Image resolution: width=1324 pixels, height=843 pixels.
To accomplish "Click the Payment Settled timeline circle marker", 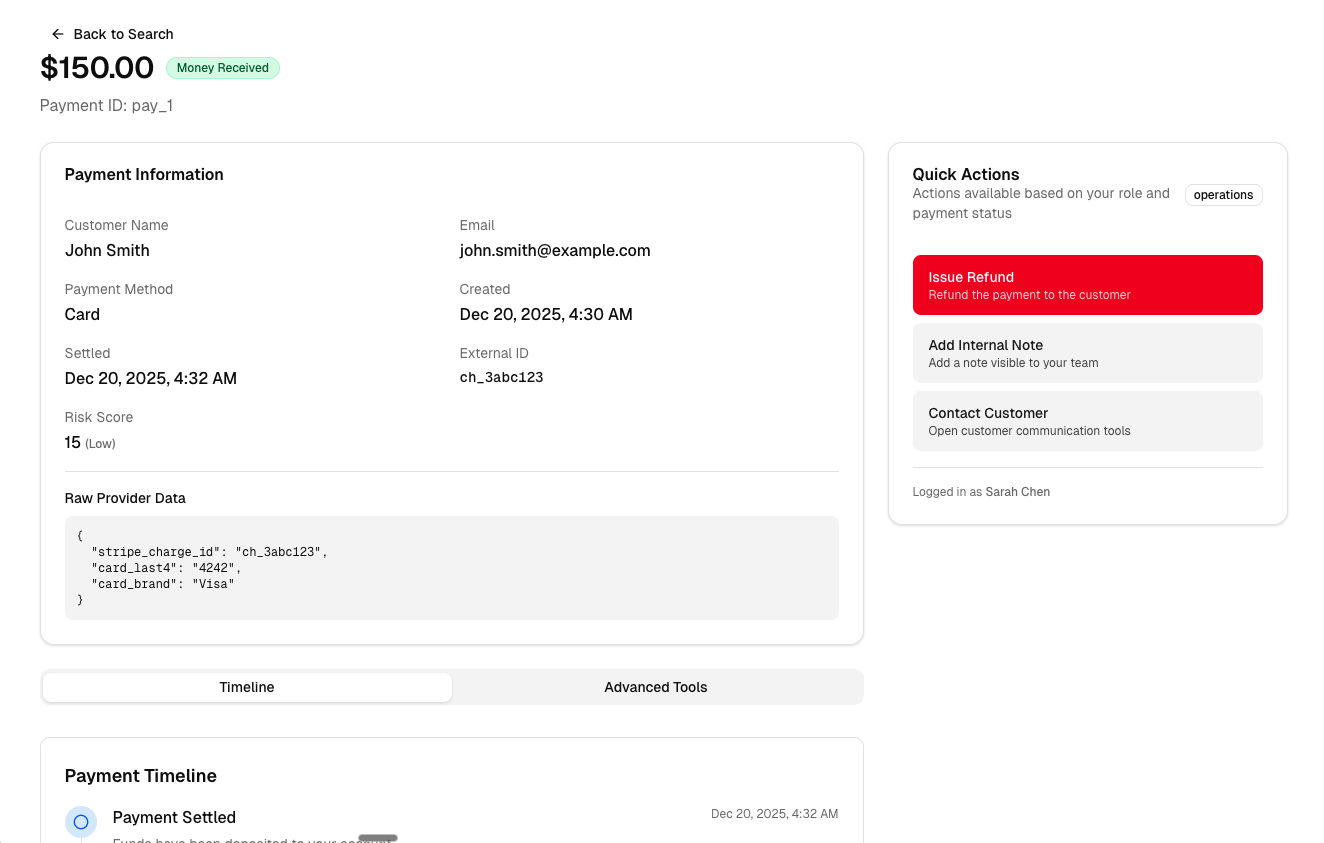I will [80, 821].
